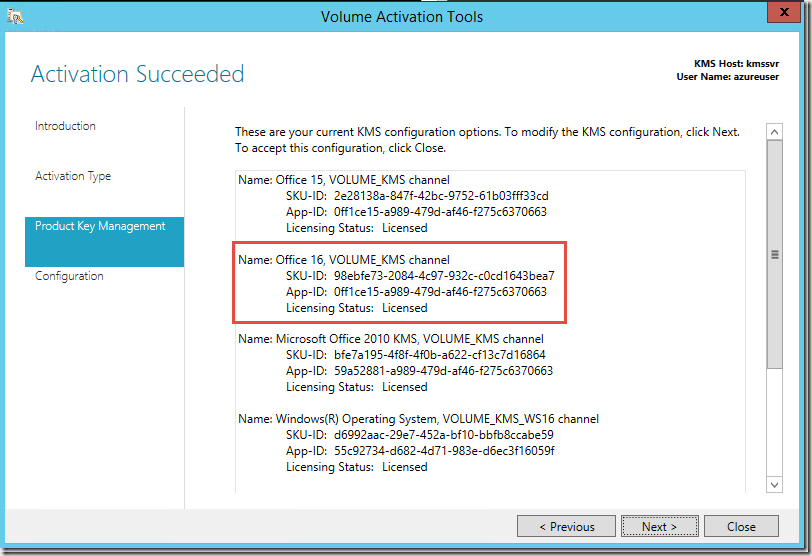812x556 pixels.
Task: Click the scrollbar down arrow
Action: tap(774, 484)
